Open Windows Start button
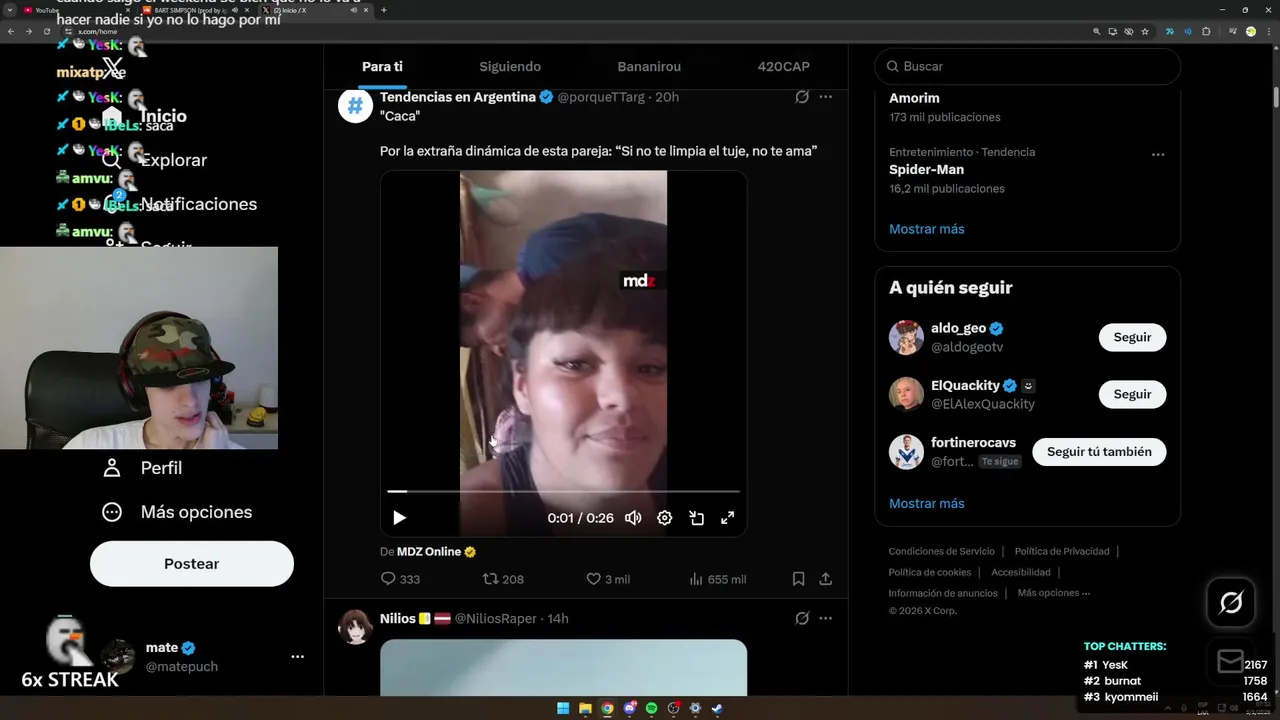This screenshot has width=1280, height=720. pos(563,708)
